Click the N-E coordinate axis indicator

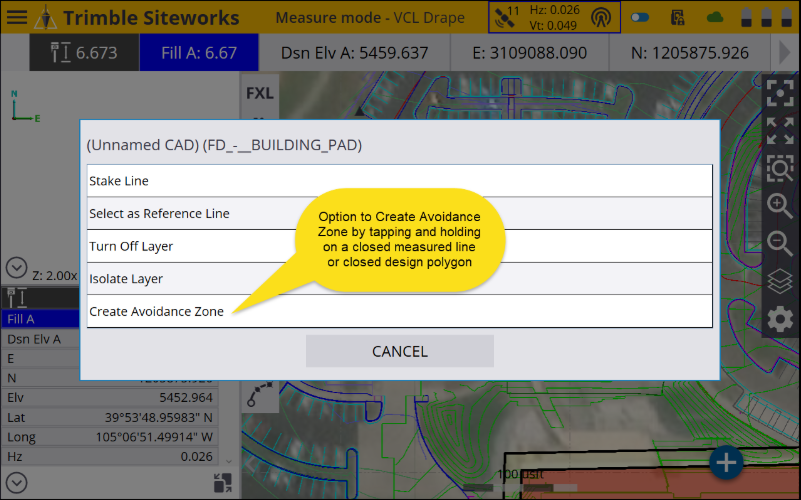[x=25, y=106]
